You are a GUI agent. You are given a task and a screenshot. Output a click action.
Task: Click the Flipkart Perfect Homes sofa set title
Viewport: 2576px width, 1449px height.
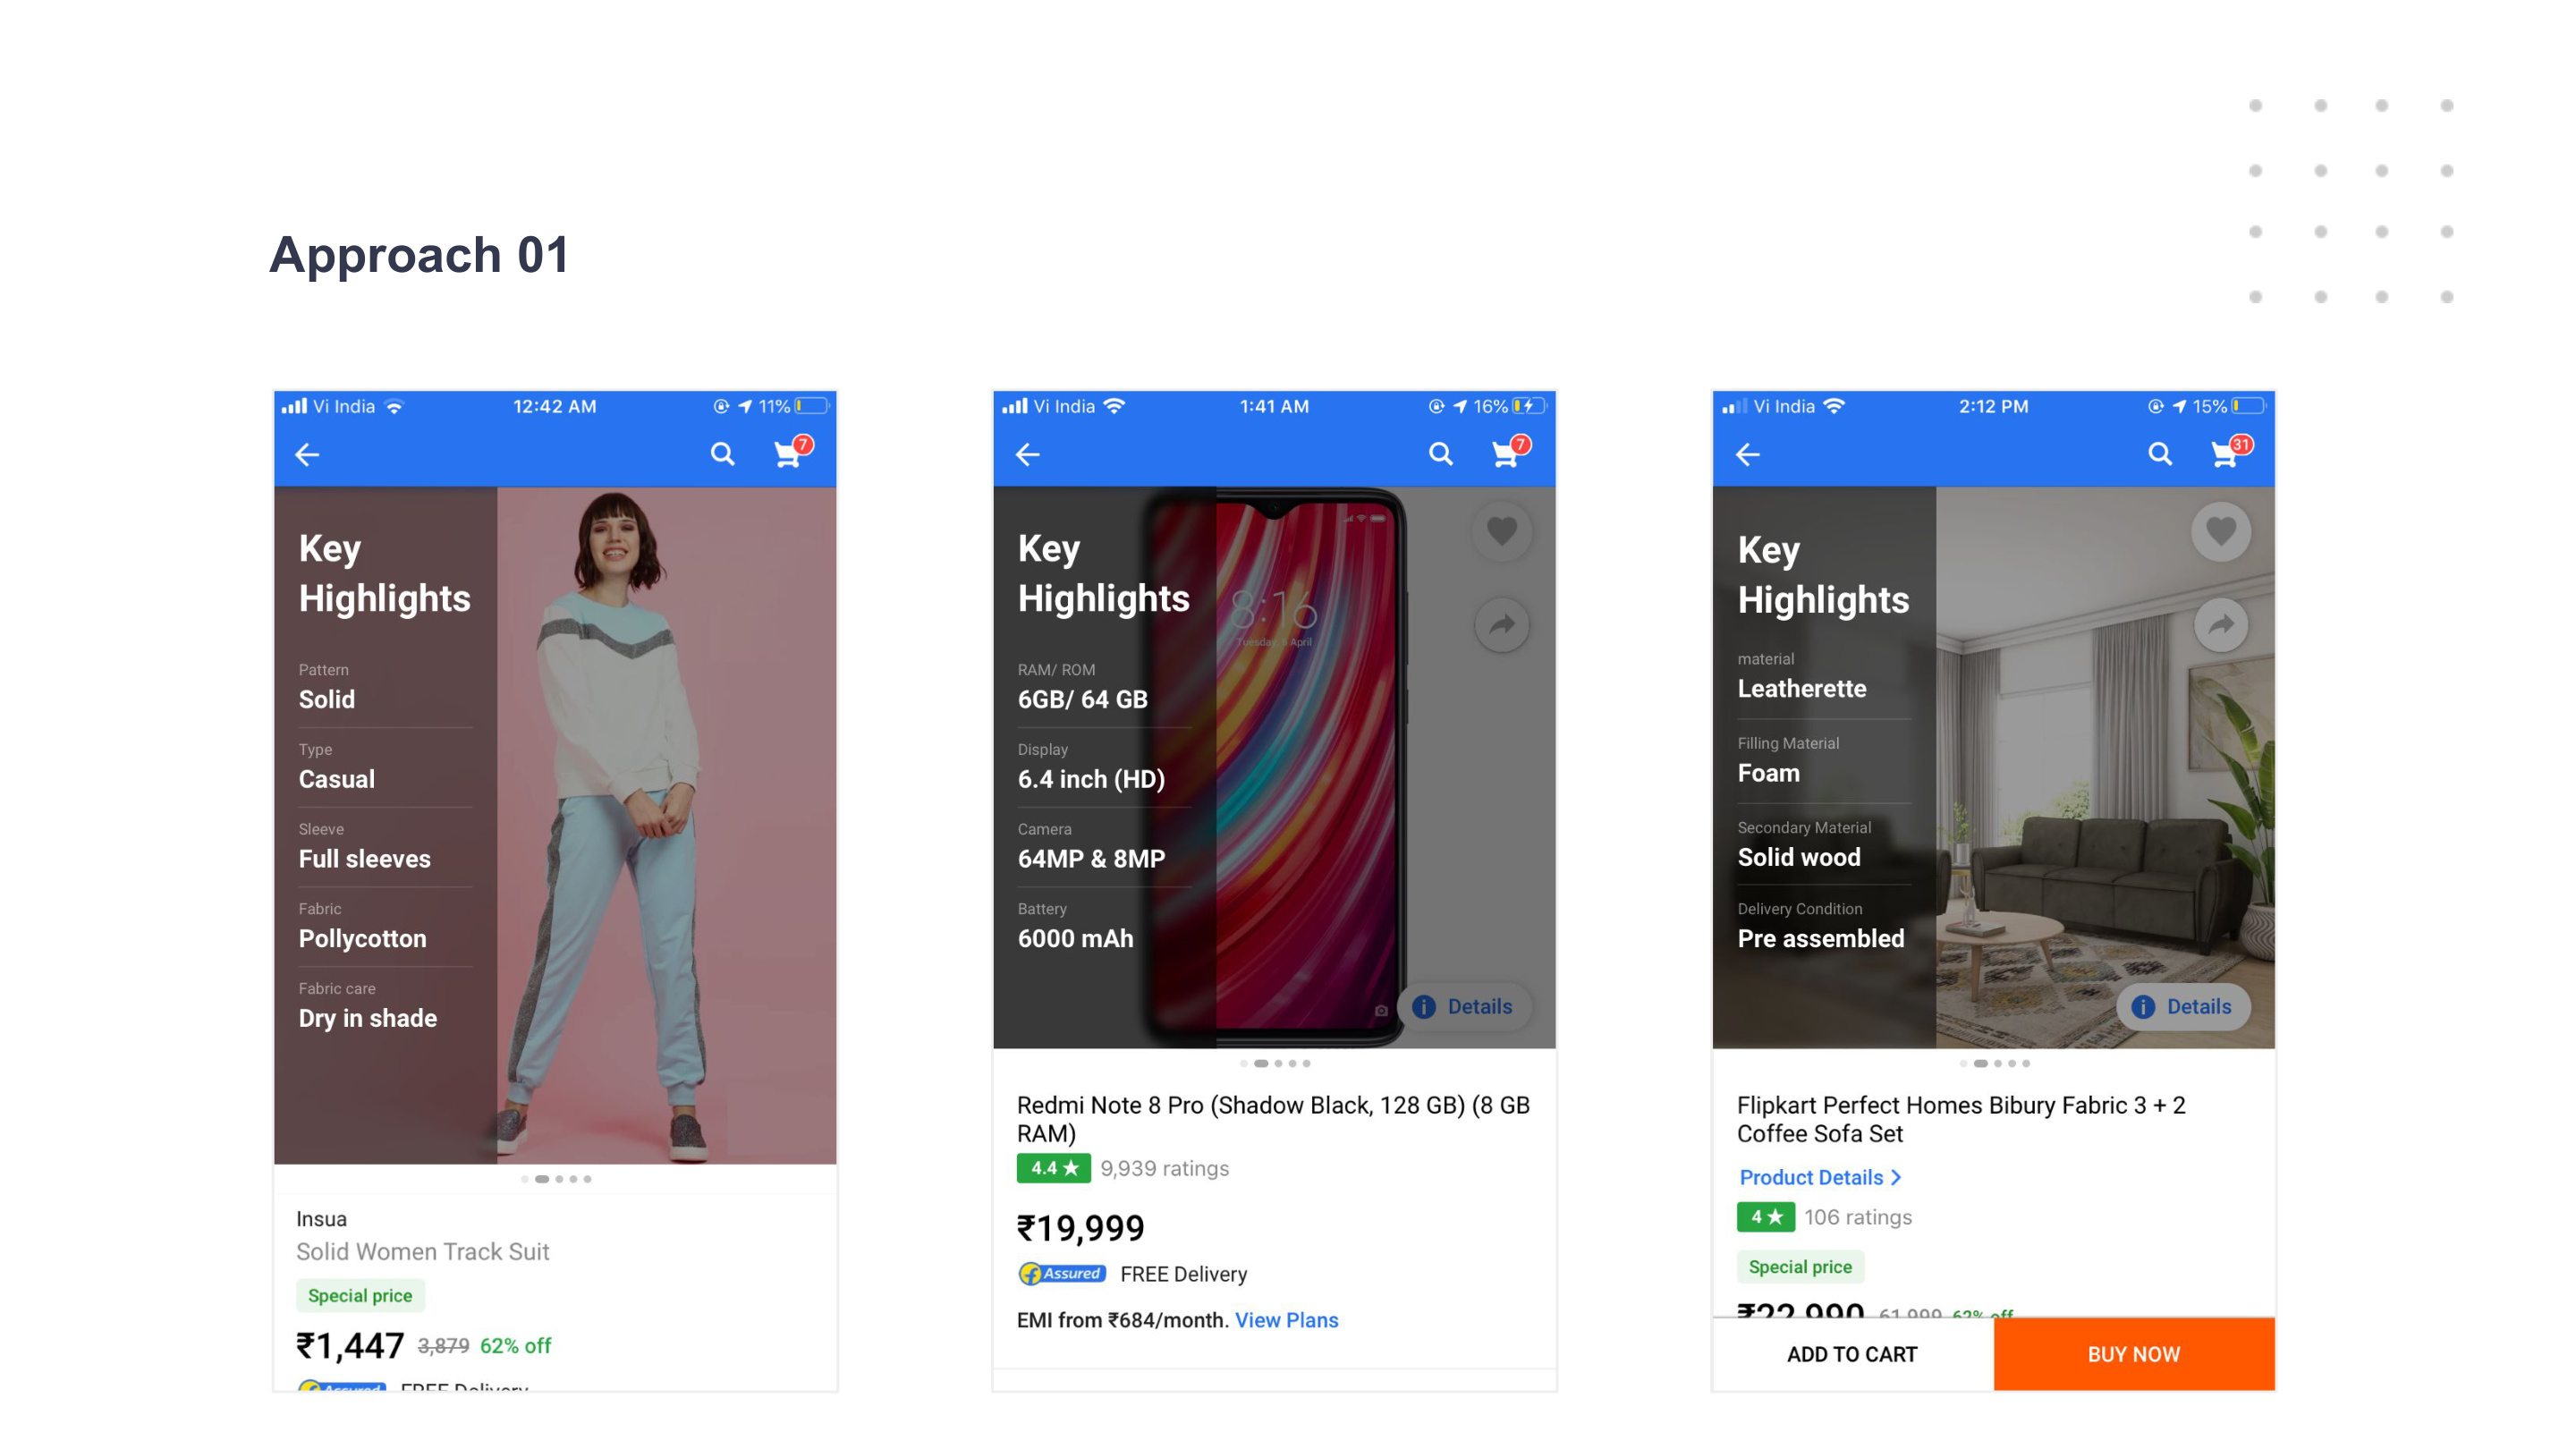[x=1961, y=1119]
